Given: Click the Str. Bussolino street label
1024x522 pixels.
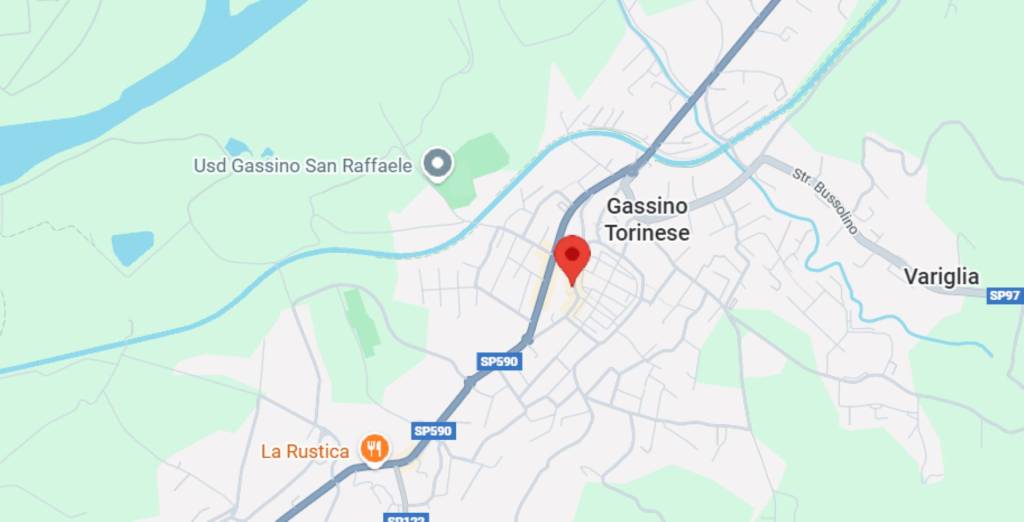Looking at the screenshot, I should pos(824,201).
